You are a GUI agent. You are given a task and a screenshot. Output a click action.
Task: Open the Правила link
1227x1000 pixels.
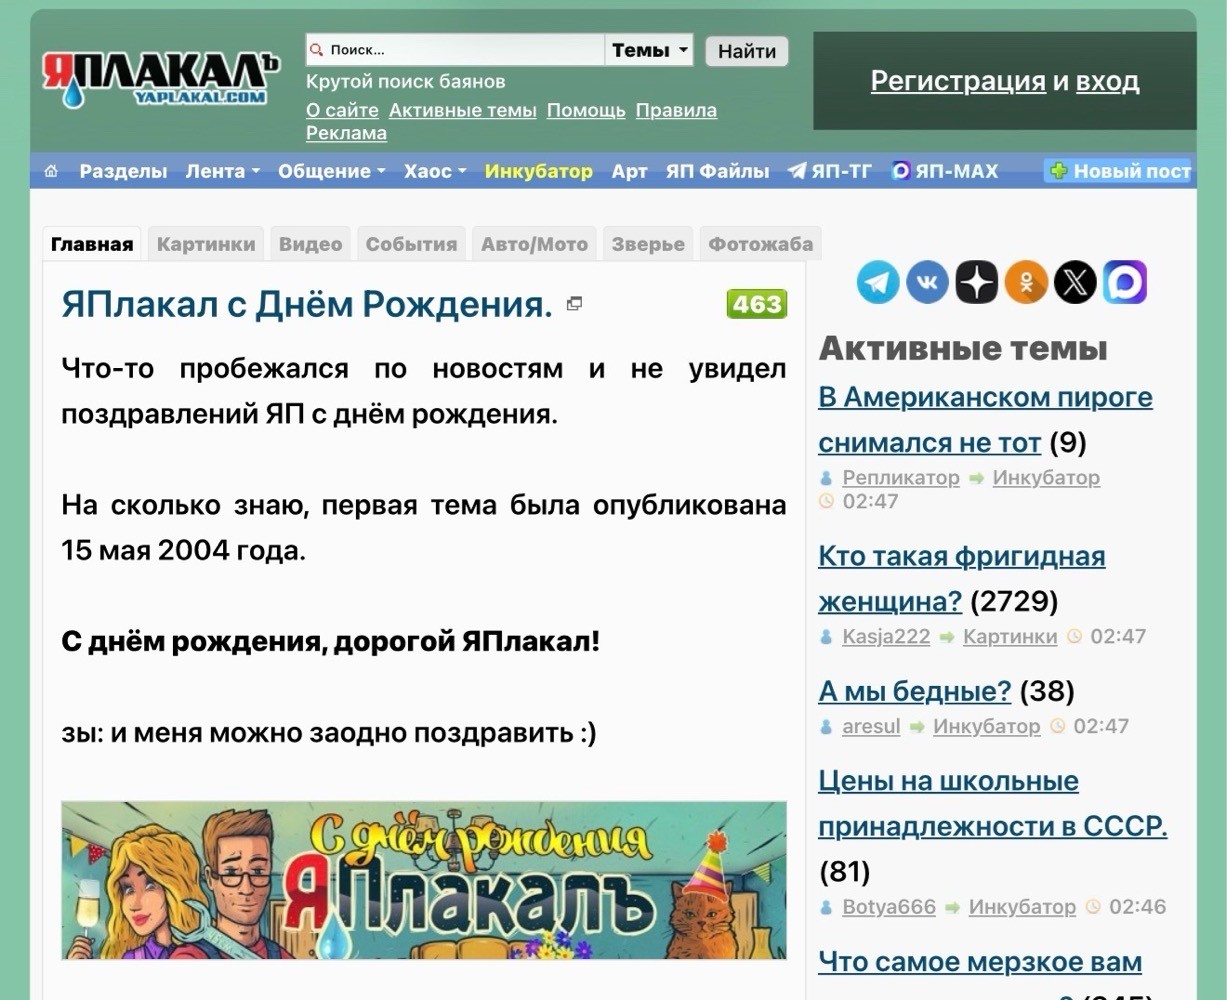[676, 110]
